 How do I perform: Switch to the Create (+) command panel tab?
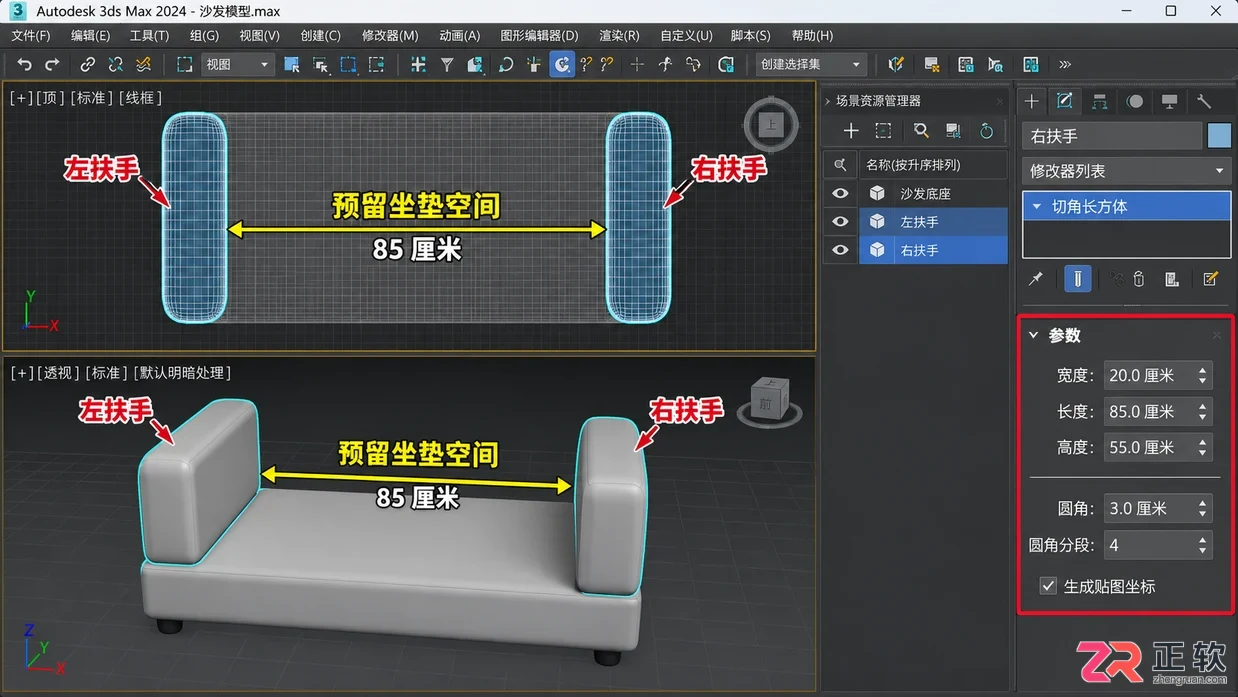tap(1032, 101)
